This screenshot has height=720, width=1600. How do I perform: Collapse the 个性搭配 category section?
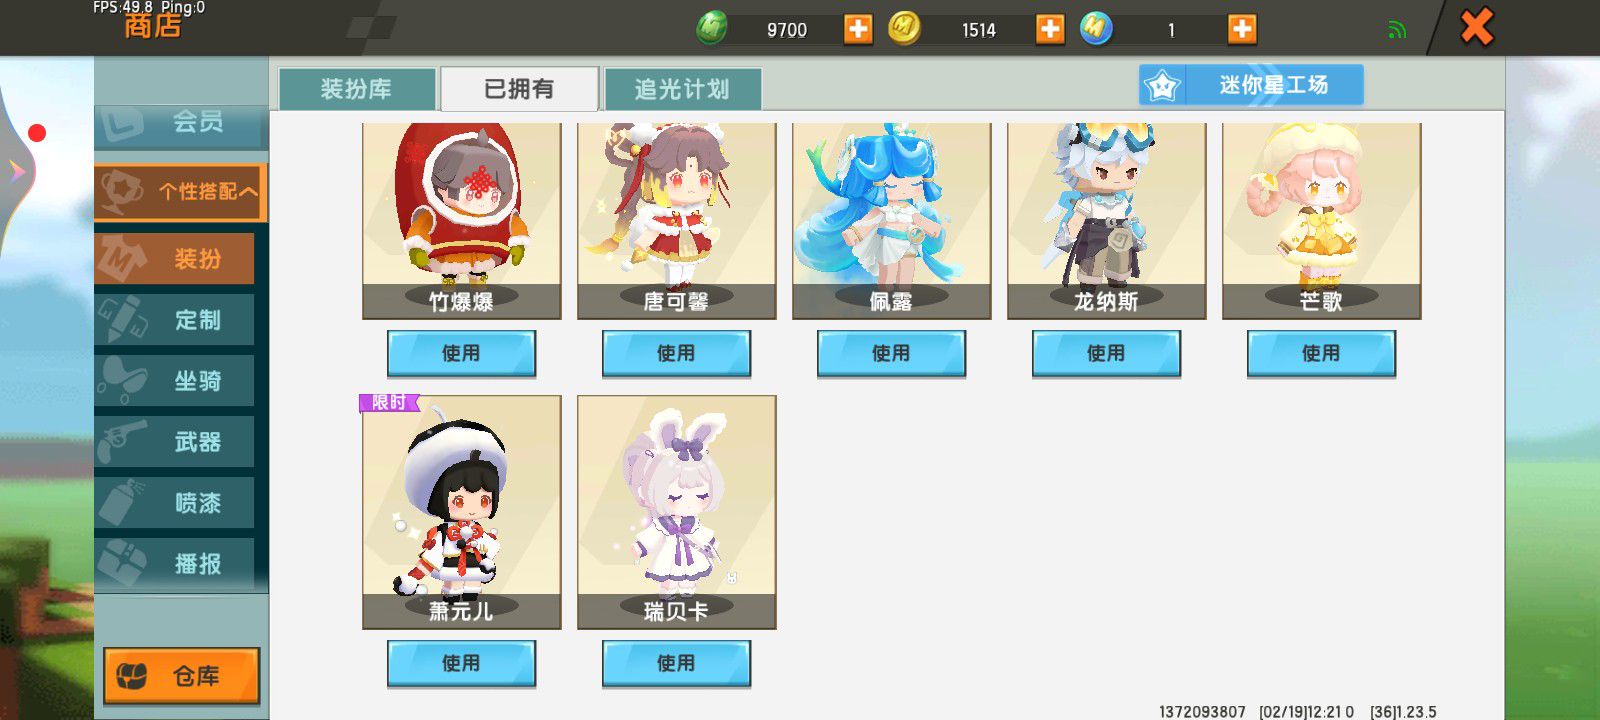[181, 191]
